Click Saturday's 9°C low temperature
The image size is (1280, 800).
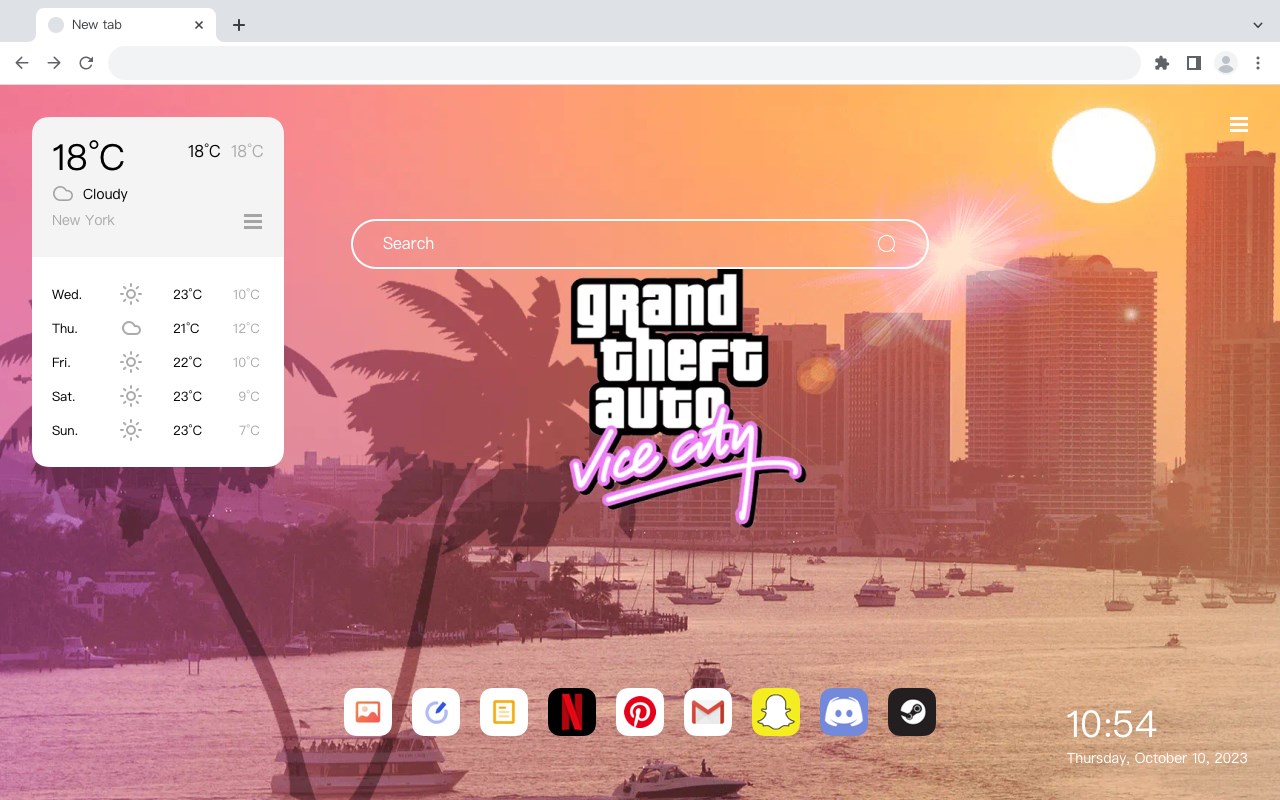tap(249, 396)
